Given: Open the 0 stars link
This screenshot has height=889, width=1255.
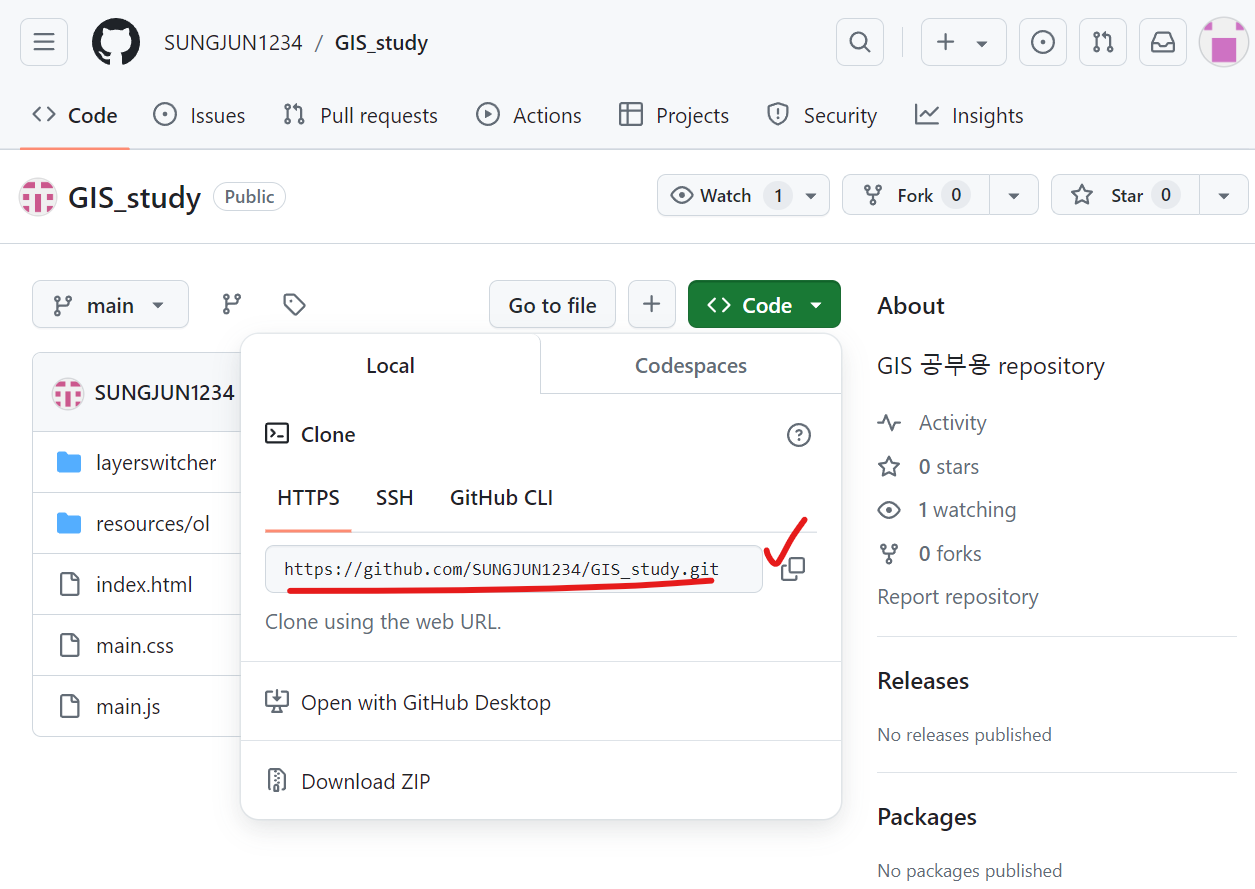Looking at the screenshot, I should point(949,467).
